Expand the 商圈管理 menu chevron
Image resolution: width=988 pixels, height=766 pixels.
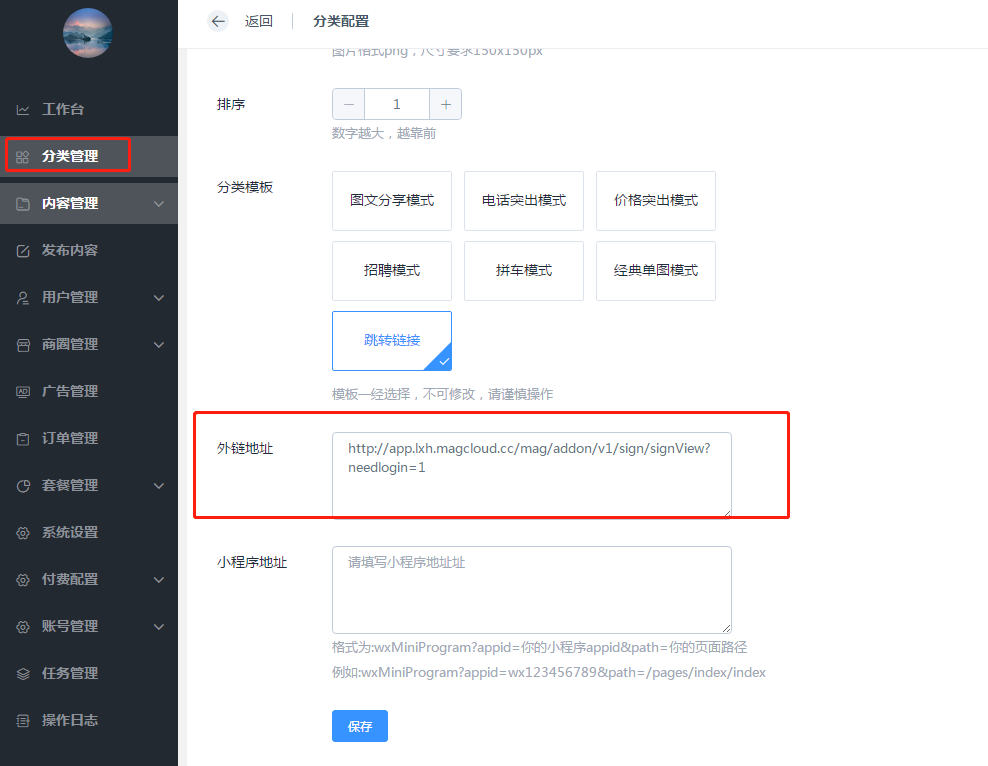click(158, 344)
